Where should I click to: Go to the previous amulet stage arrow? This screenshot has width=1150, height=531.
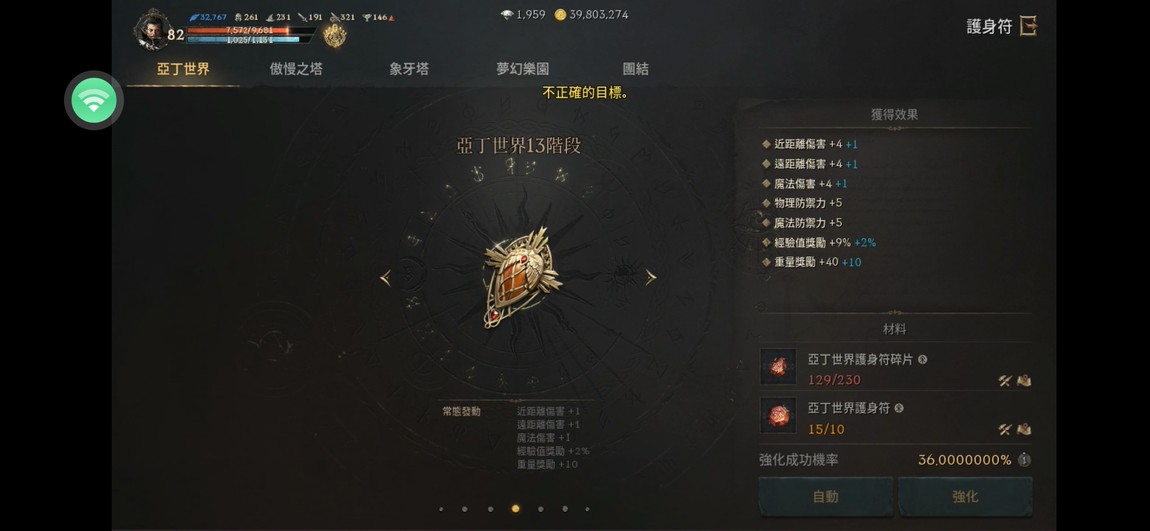click(385, 277)
